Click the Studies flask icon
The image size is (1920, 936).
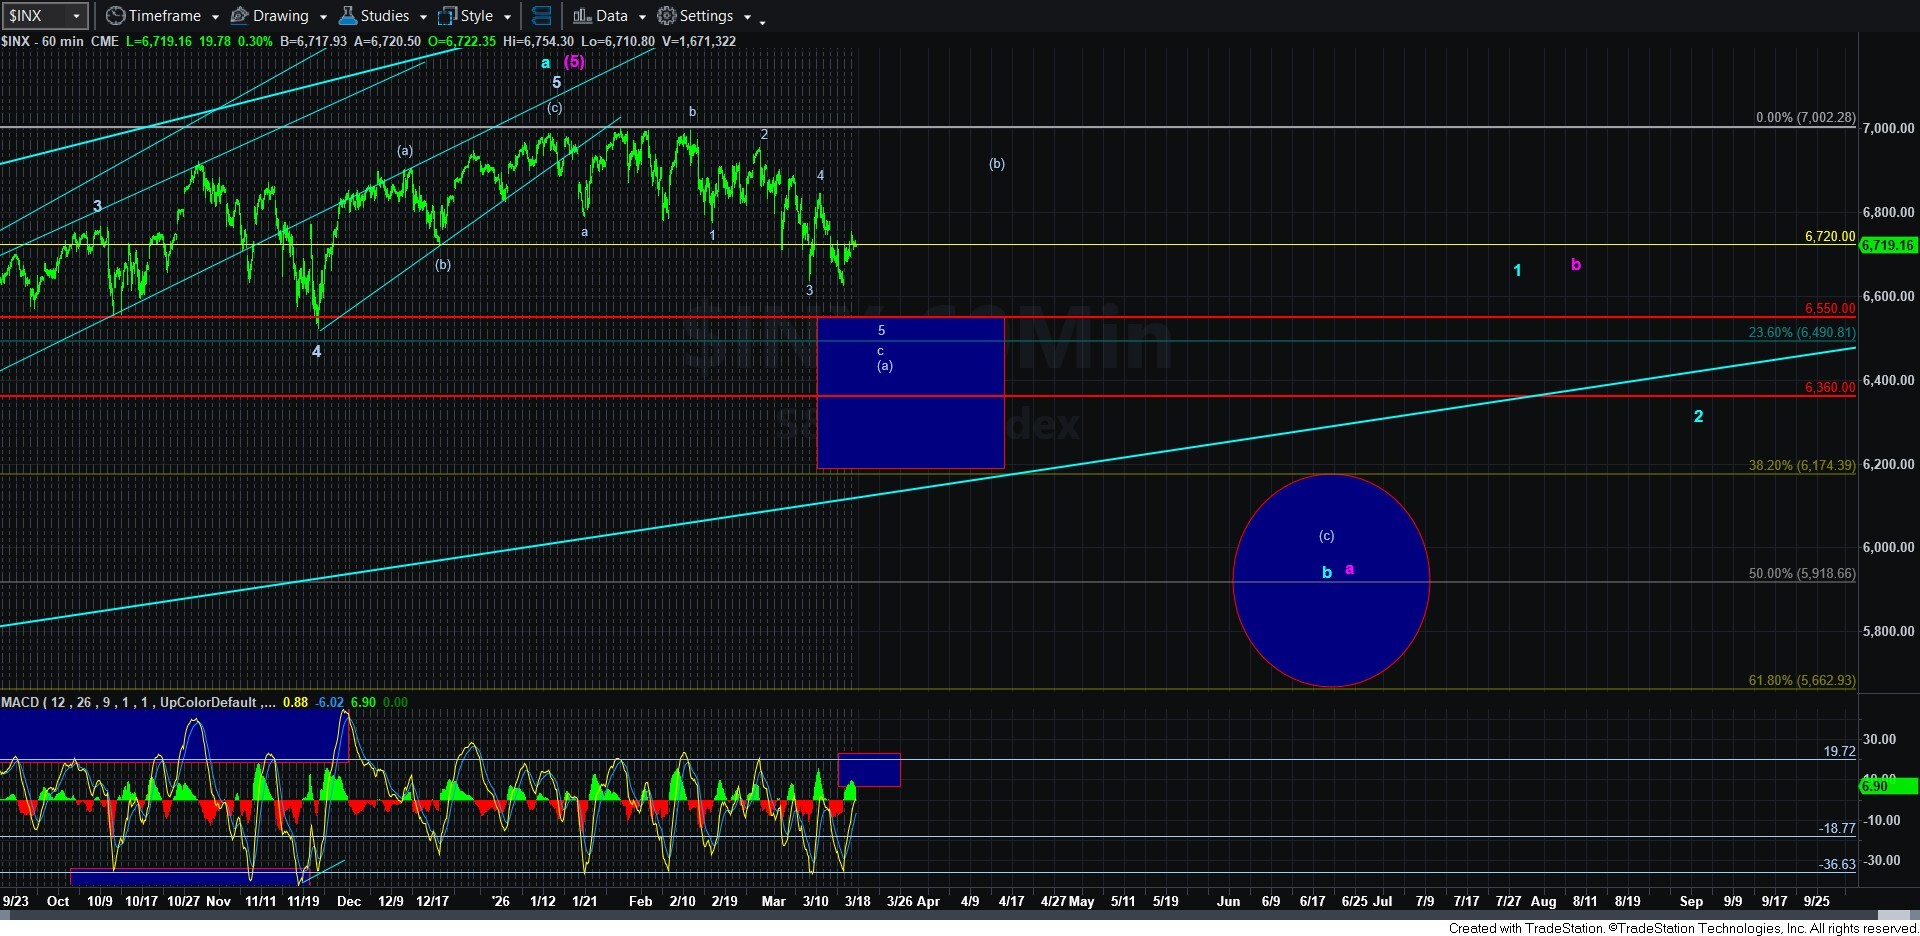tap(348, 16)
